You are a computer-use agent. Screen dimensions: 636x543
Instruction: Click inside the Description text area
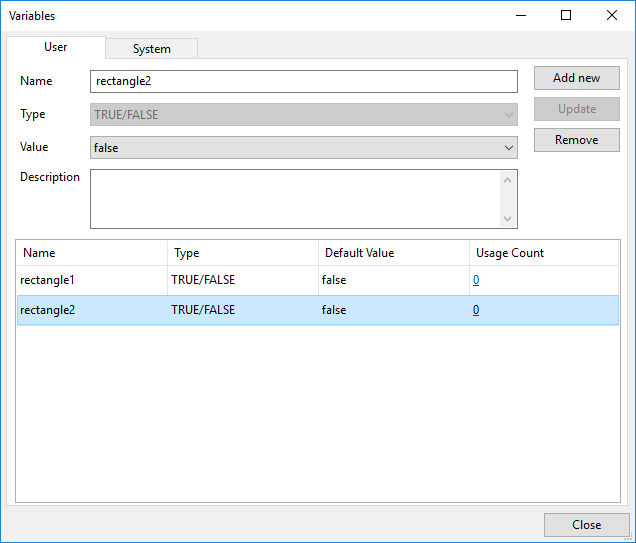click(x=296, y=199)
